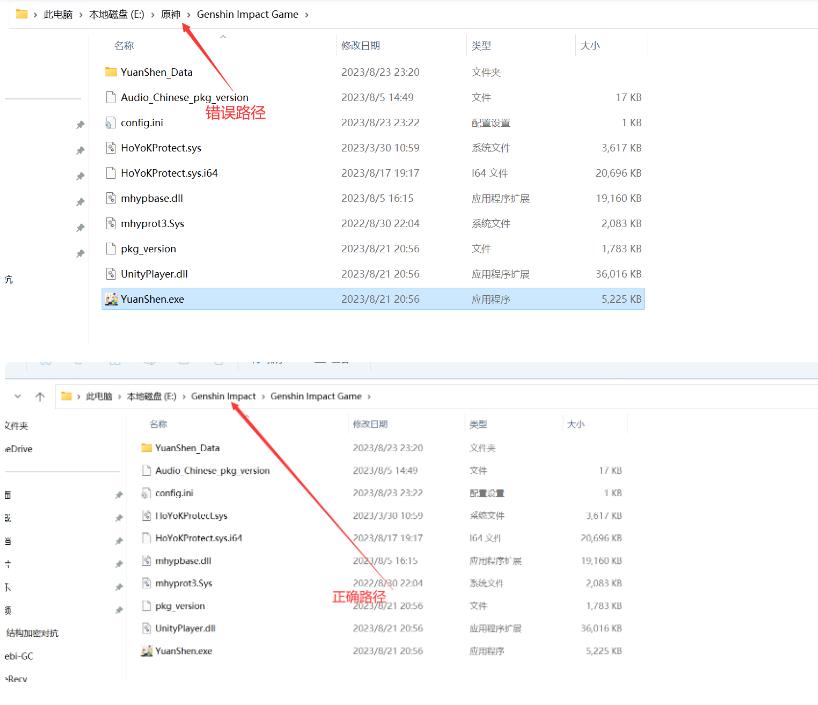Screen dimensions: 818x705
Task: Select mhypbase.dll file icon in top window
Action: (111, 198)
